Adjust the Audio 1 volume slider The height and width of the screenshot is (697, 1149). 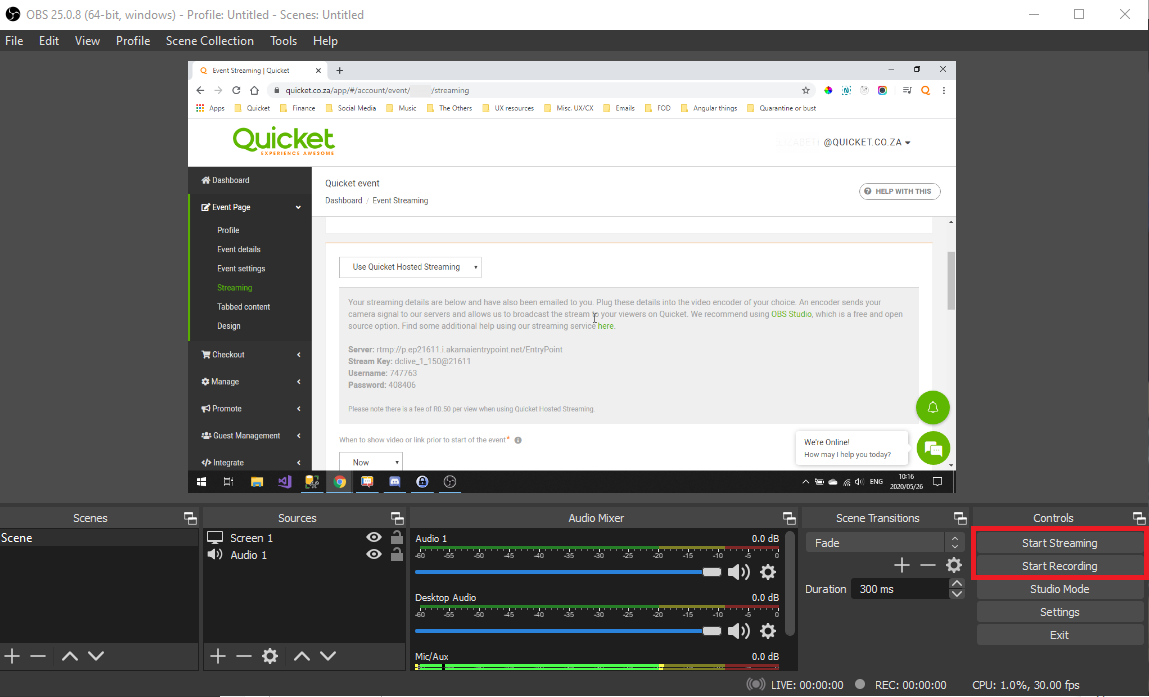point(712,572)
